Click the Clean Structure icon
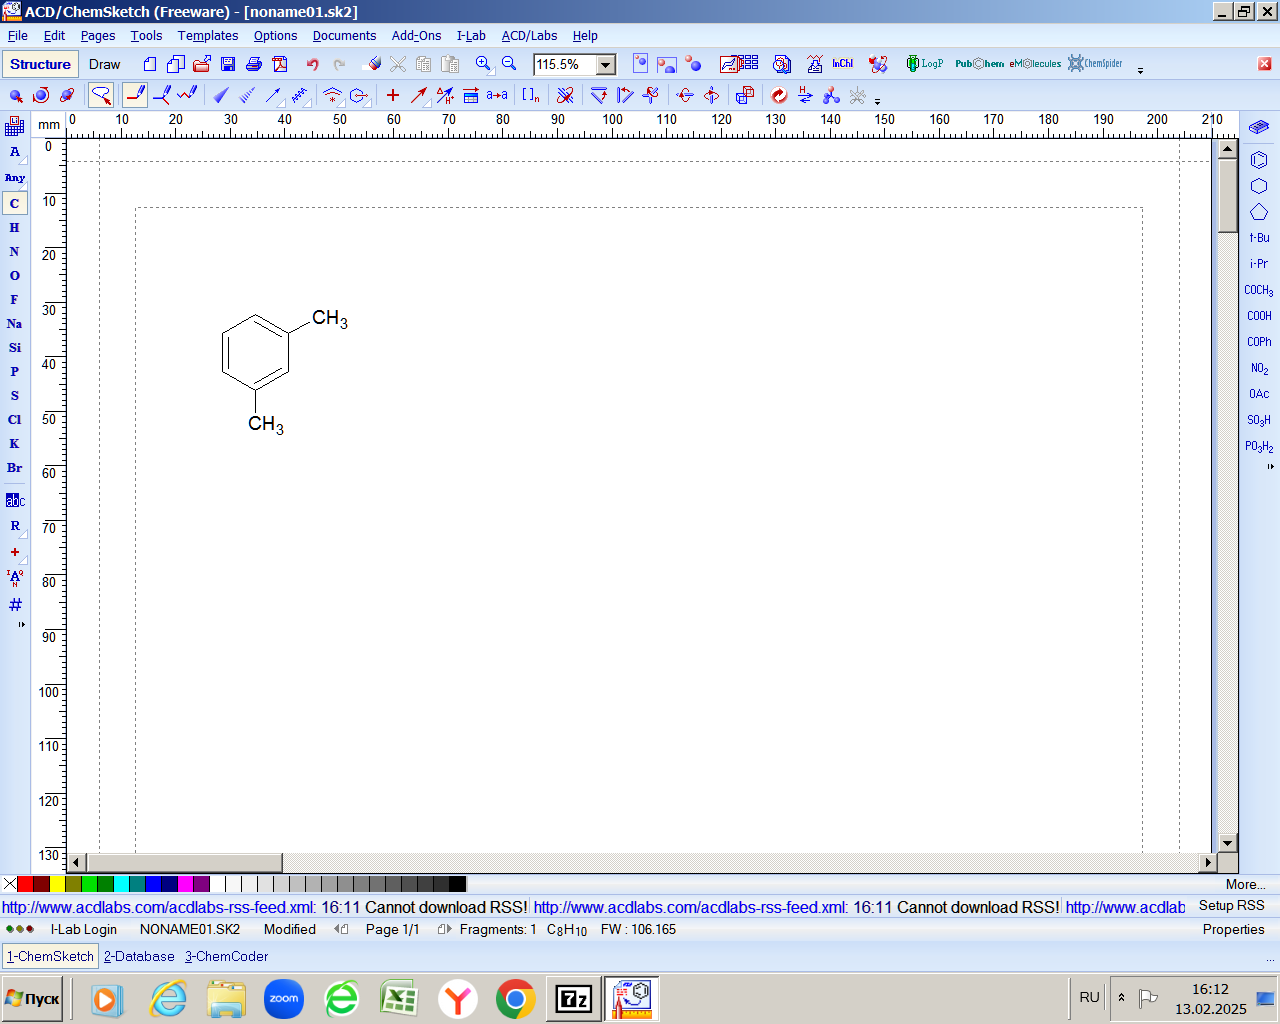Image resolution: width=1280 pixels, height=1024 pixels. [779, 95]
